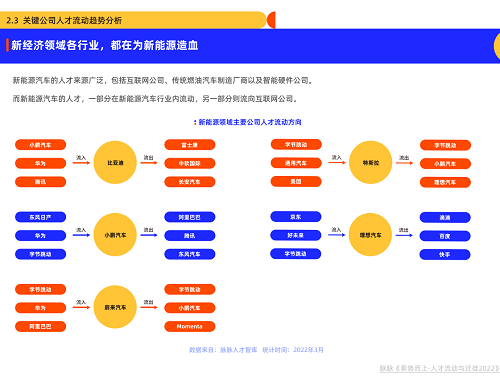The width and height of the screenshot is (500, 377).
Task: Click 小鹏汽车 pill flowing out of 蔚来汽车
Action: click(x=190, y=308)
